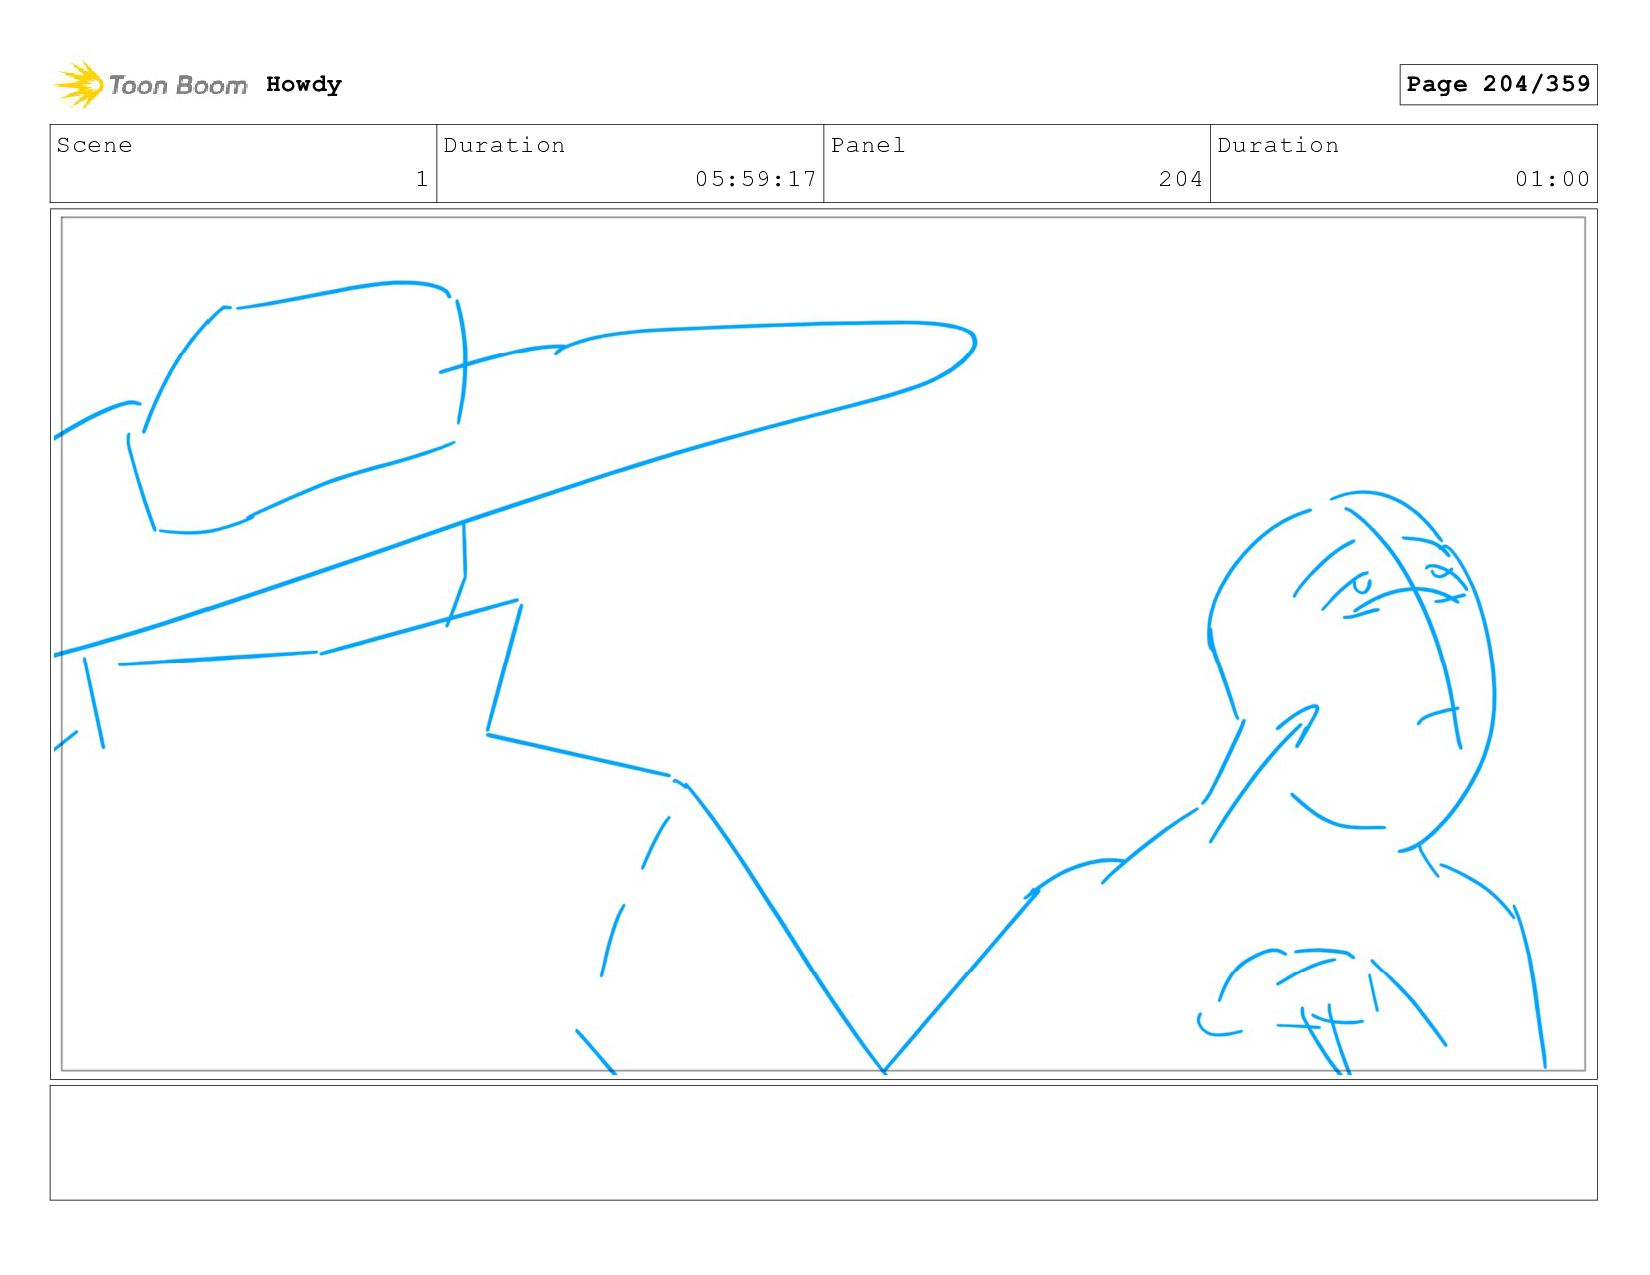Click the 'Toon Boom' brand text
Viewport: 1650px width, 1275px height.
coord(178,85)
